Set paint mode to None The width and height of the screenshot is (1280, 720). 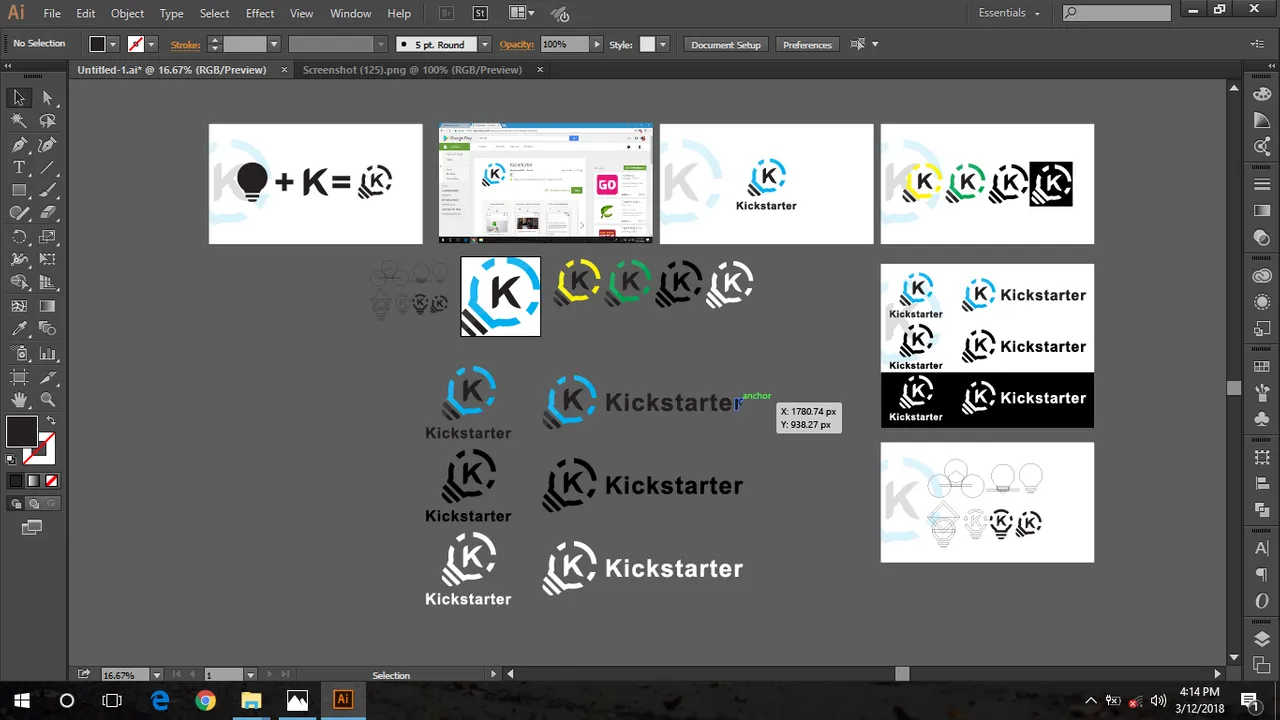pos(51,481)
